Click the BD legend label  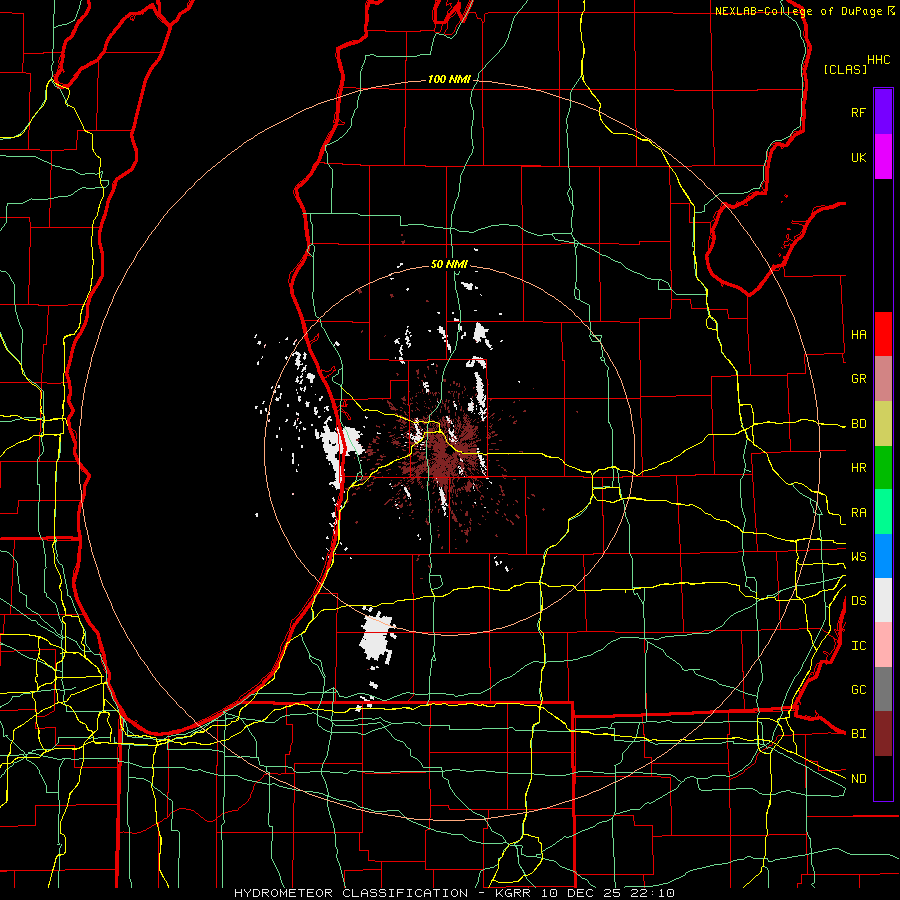click(x=858, y=424)
